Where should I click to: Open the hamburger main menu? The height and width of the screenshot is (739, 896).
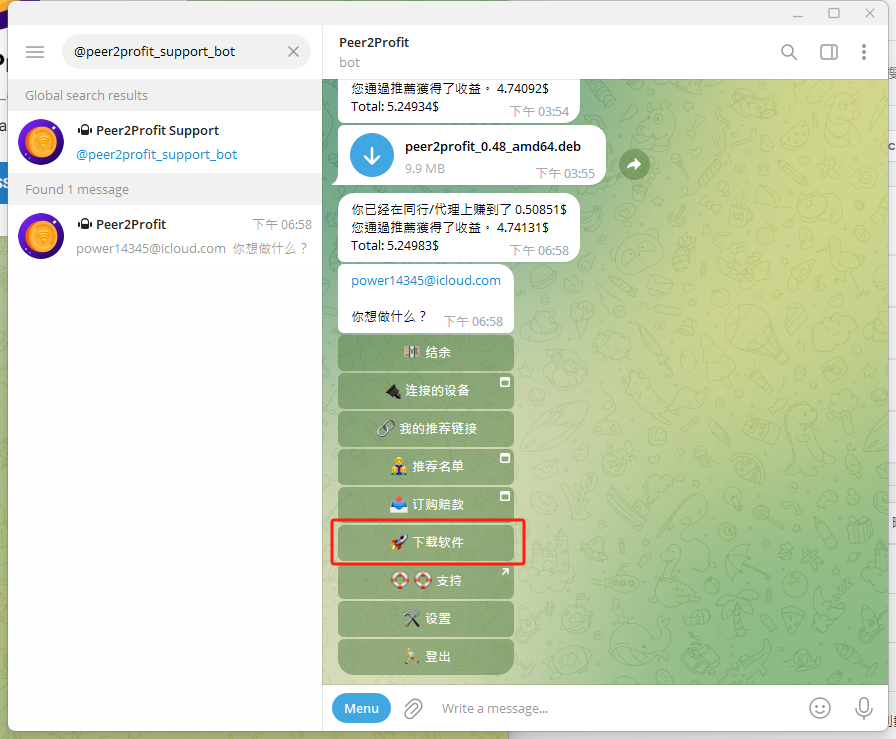point(35,52)
